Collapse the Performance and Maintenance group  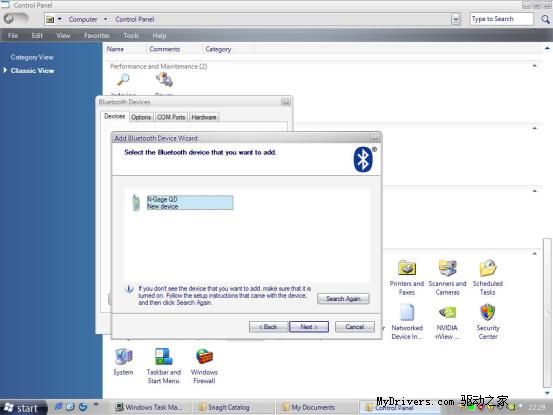[x=535, y=66]
